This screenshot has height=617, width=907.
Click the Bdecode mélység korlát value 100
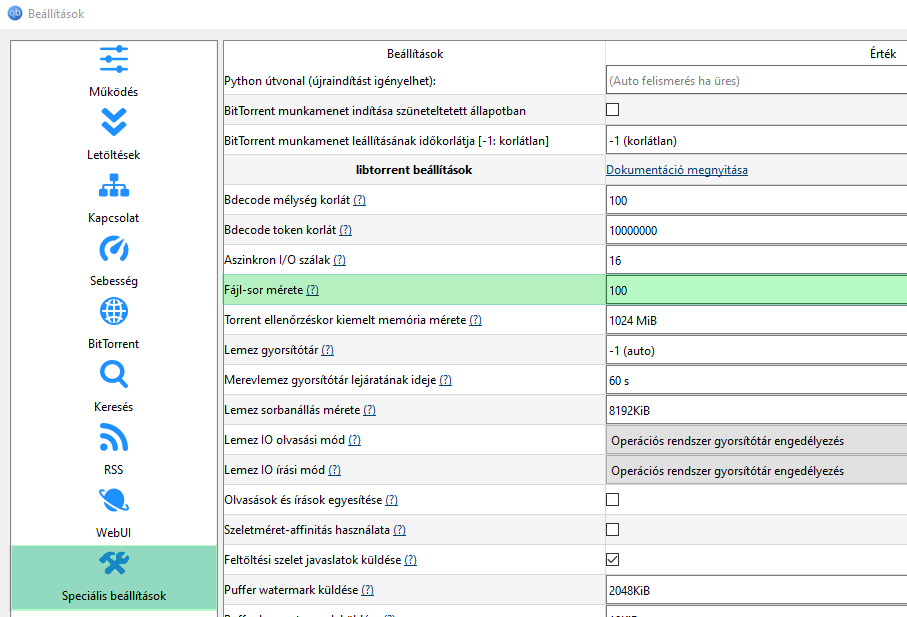pos(756,201)
